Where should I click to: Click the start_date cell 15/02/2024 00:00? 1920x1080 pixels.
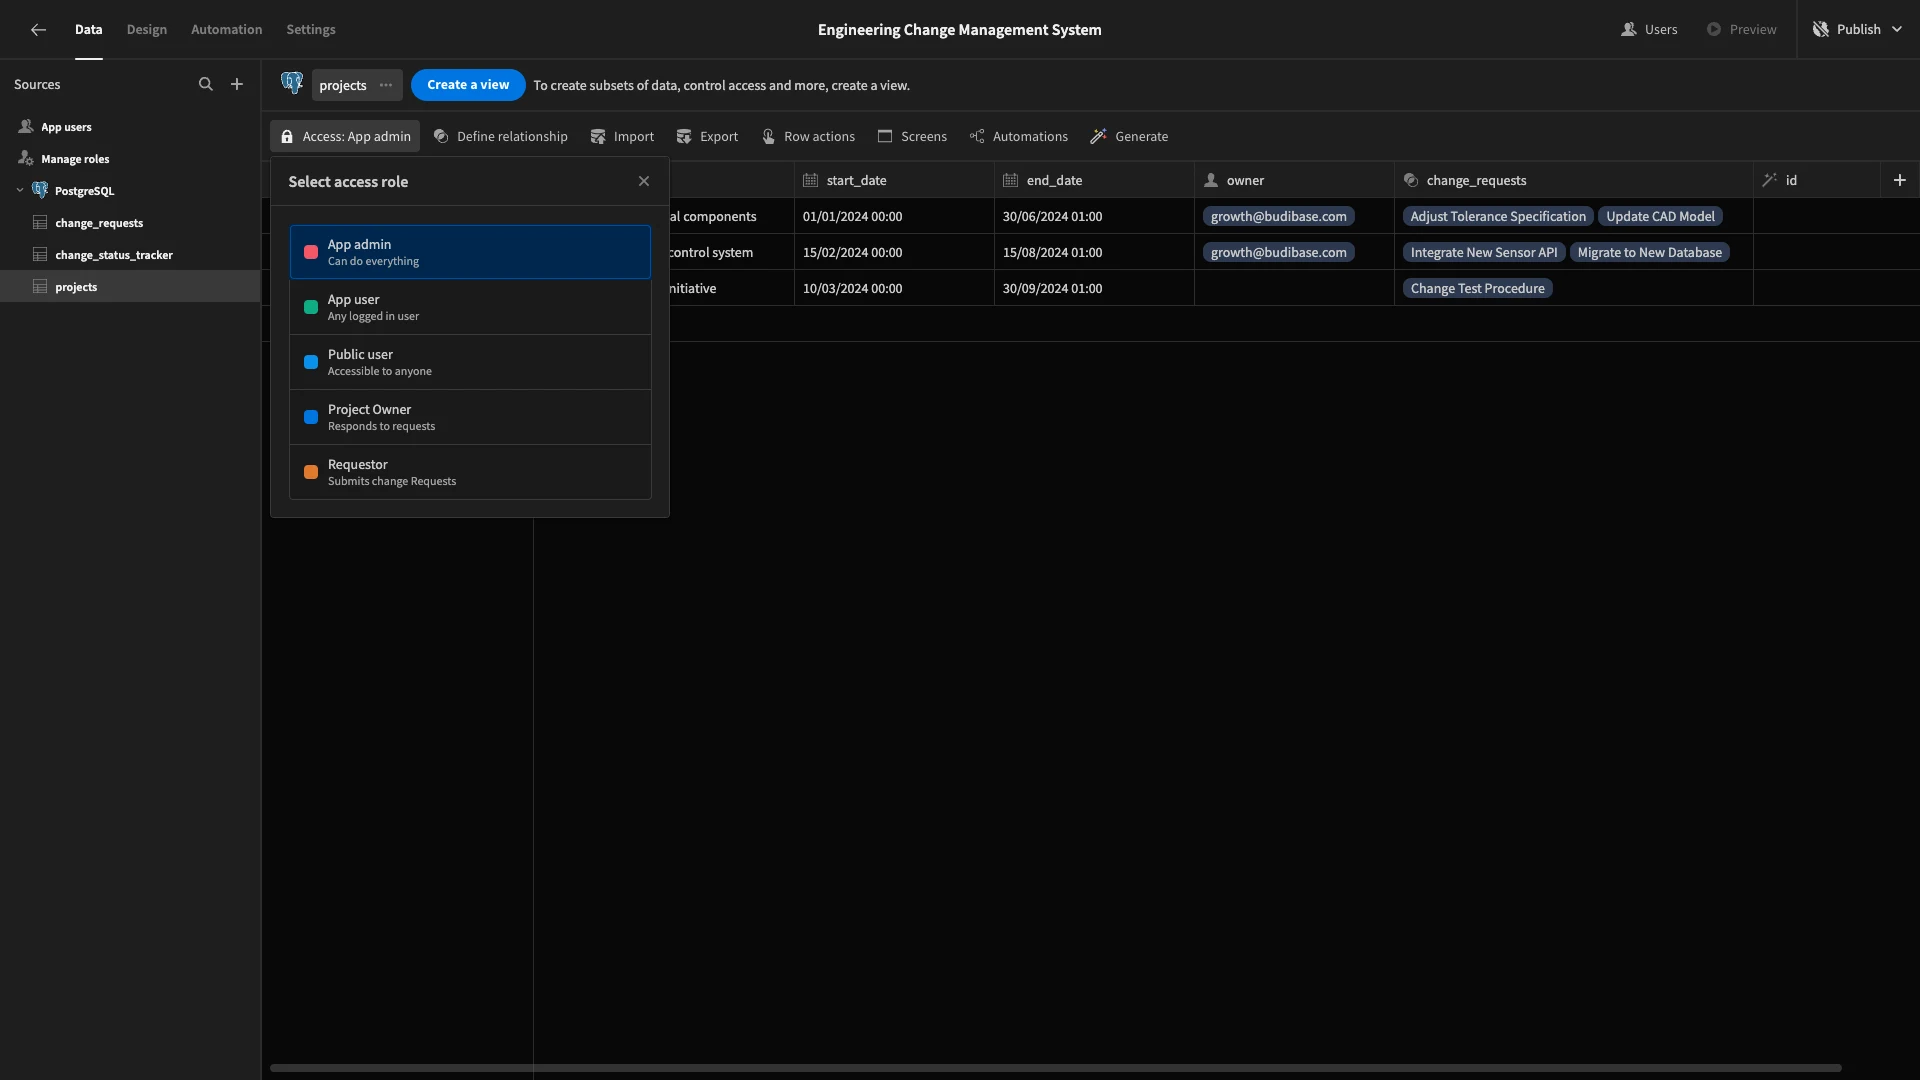point(894,252)
